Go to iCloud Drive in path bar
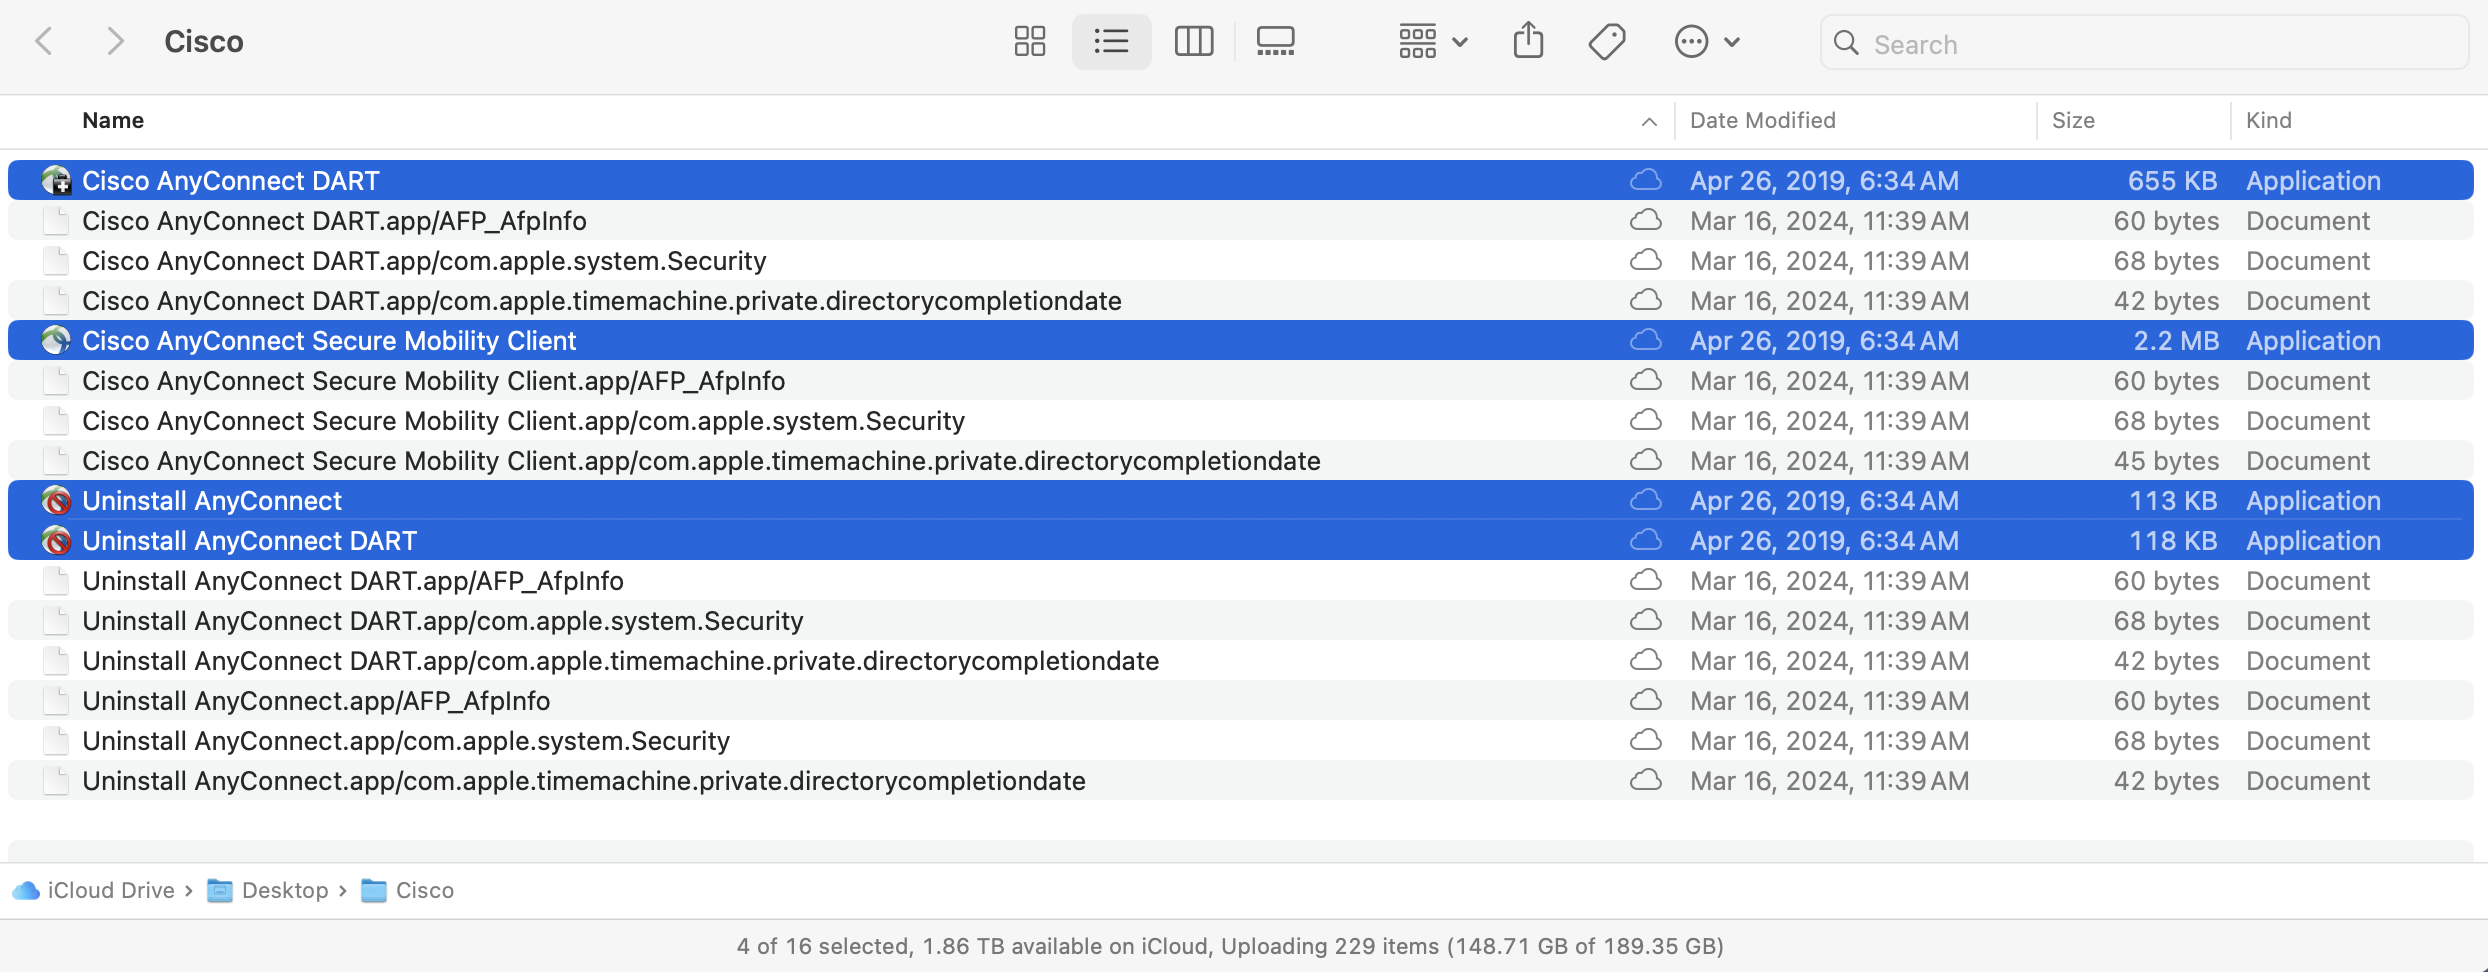Screen dimensions: 2488x972 click(110, 890)
